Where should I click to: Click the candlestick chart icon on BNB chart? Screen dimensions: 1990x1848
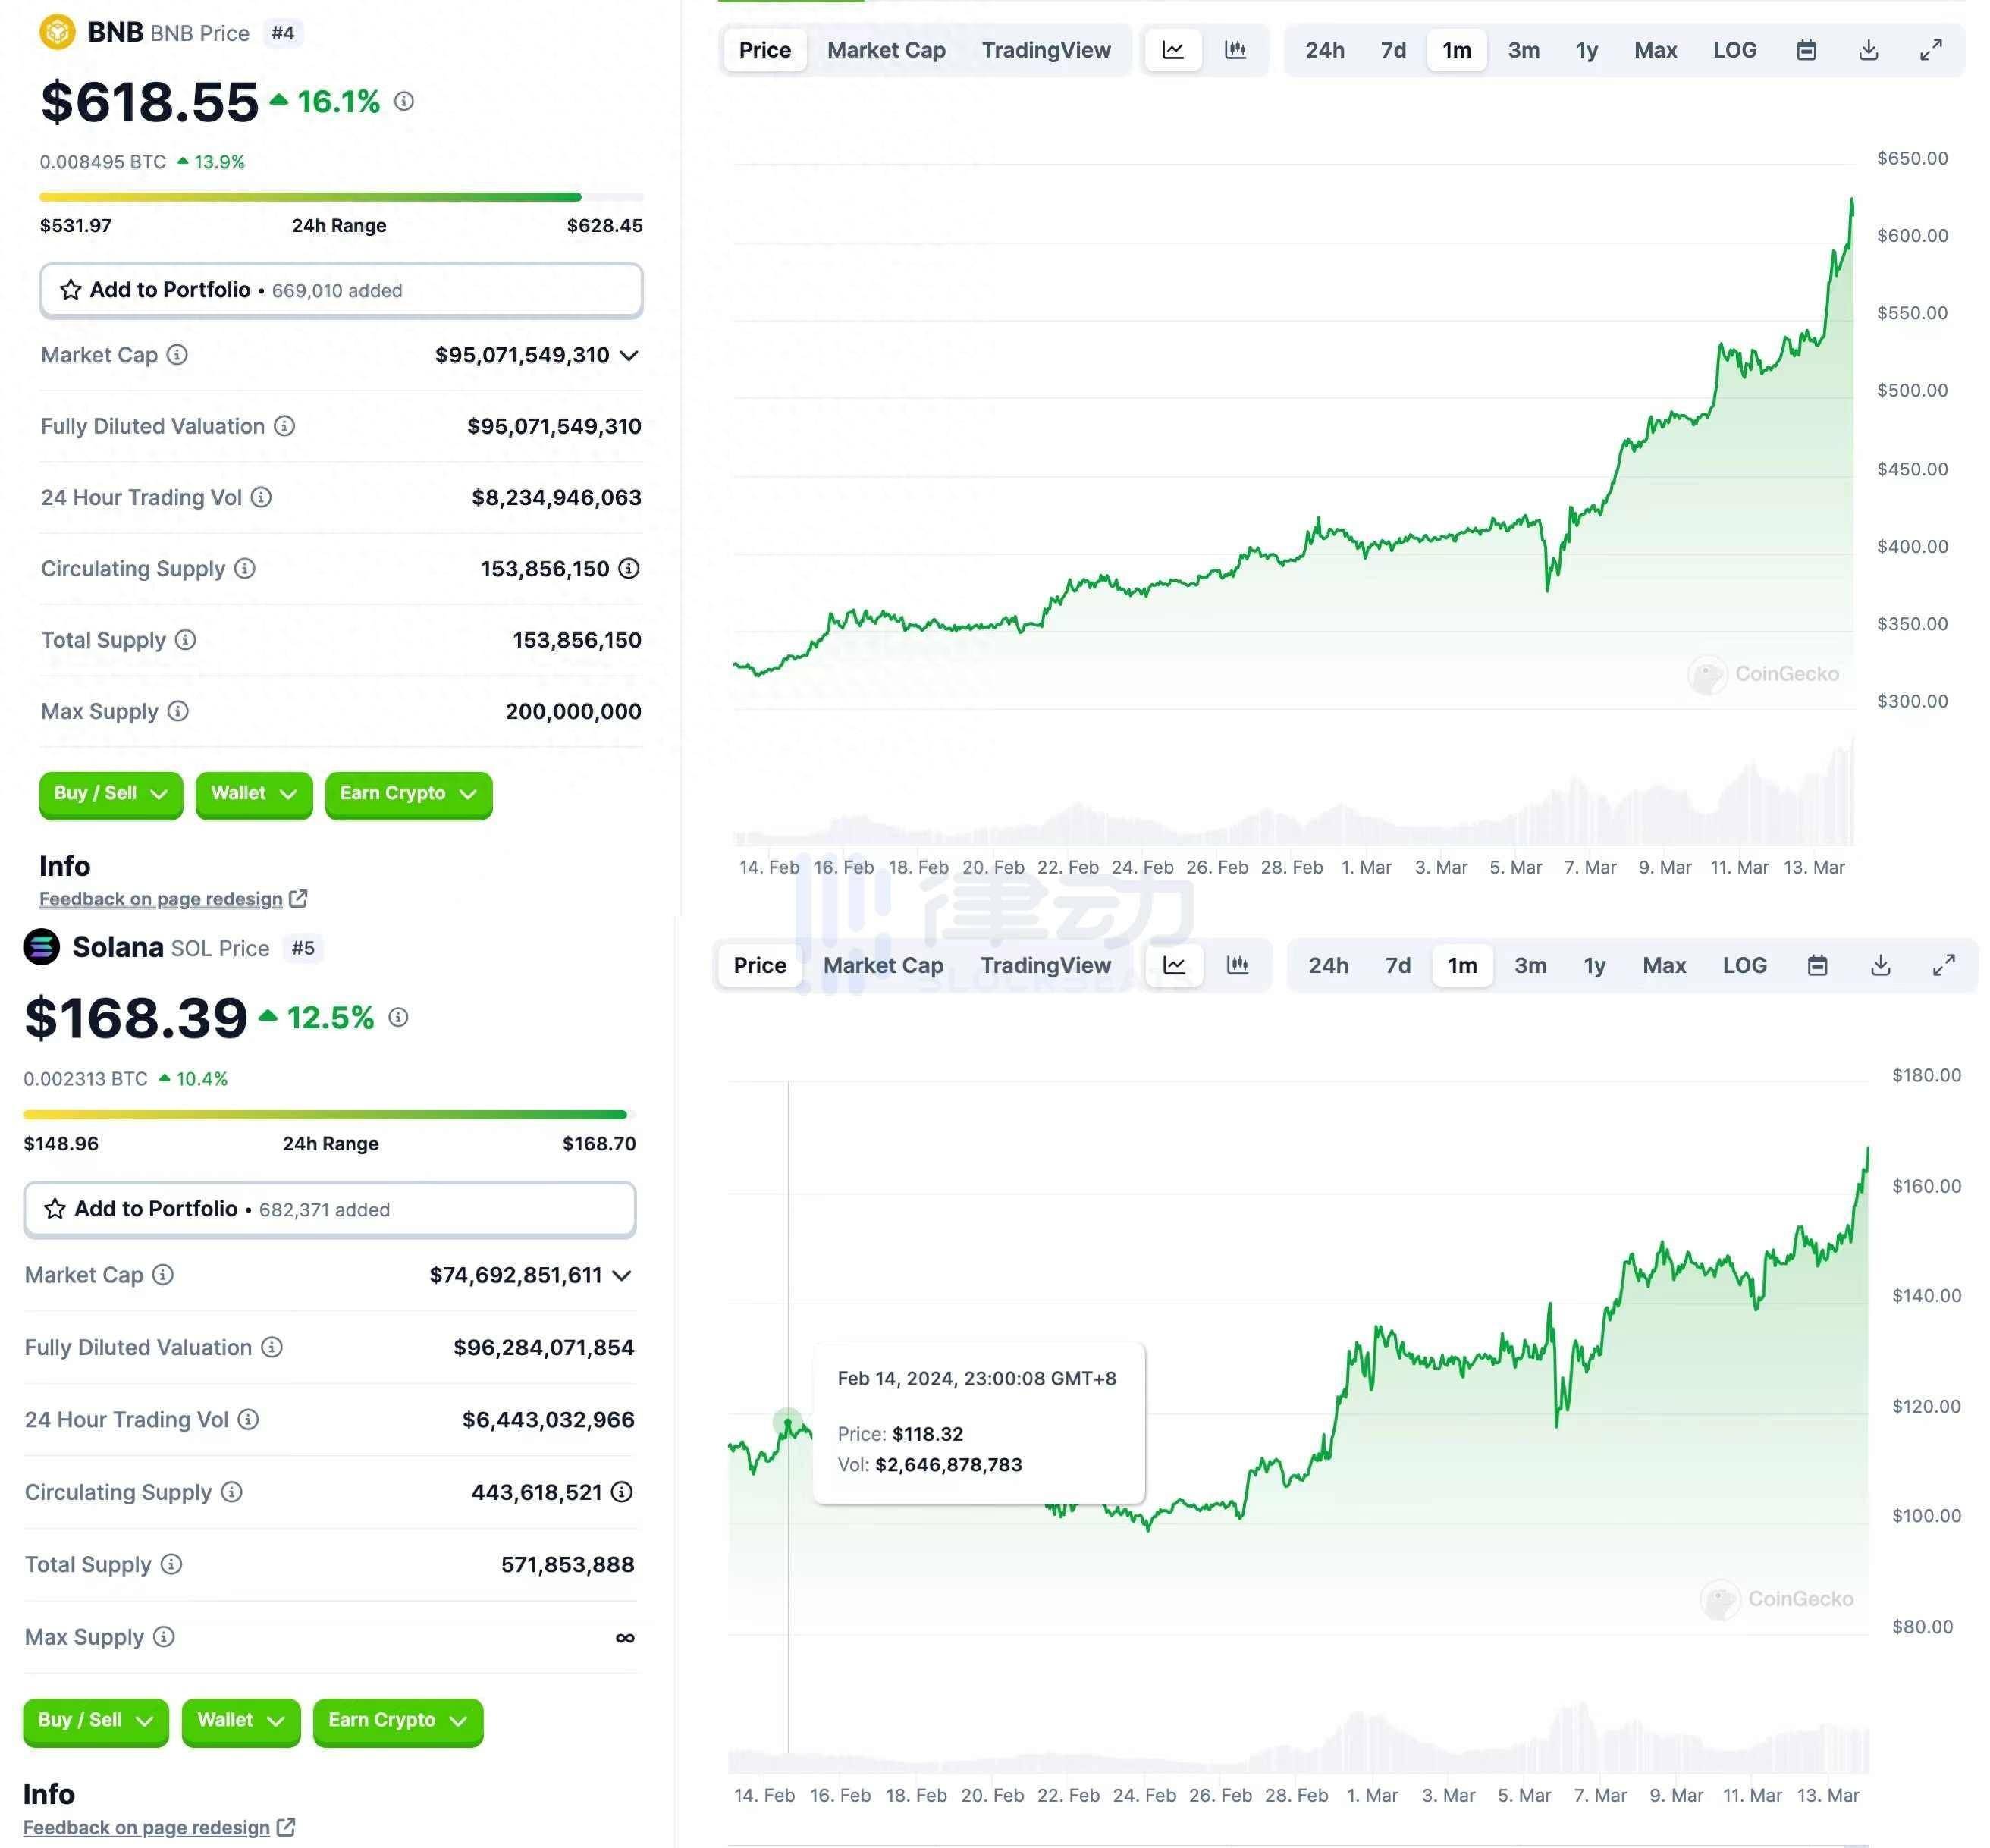point(1235,50)
